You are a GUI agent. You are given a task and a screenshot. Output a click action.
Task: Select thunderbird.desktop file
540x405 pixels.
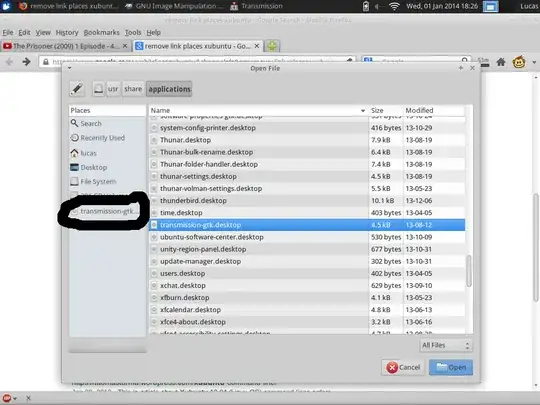[x=307, y=200]
